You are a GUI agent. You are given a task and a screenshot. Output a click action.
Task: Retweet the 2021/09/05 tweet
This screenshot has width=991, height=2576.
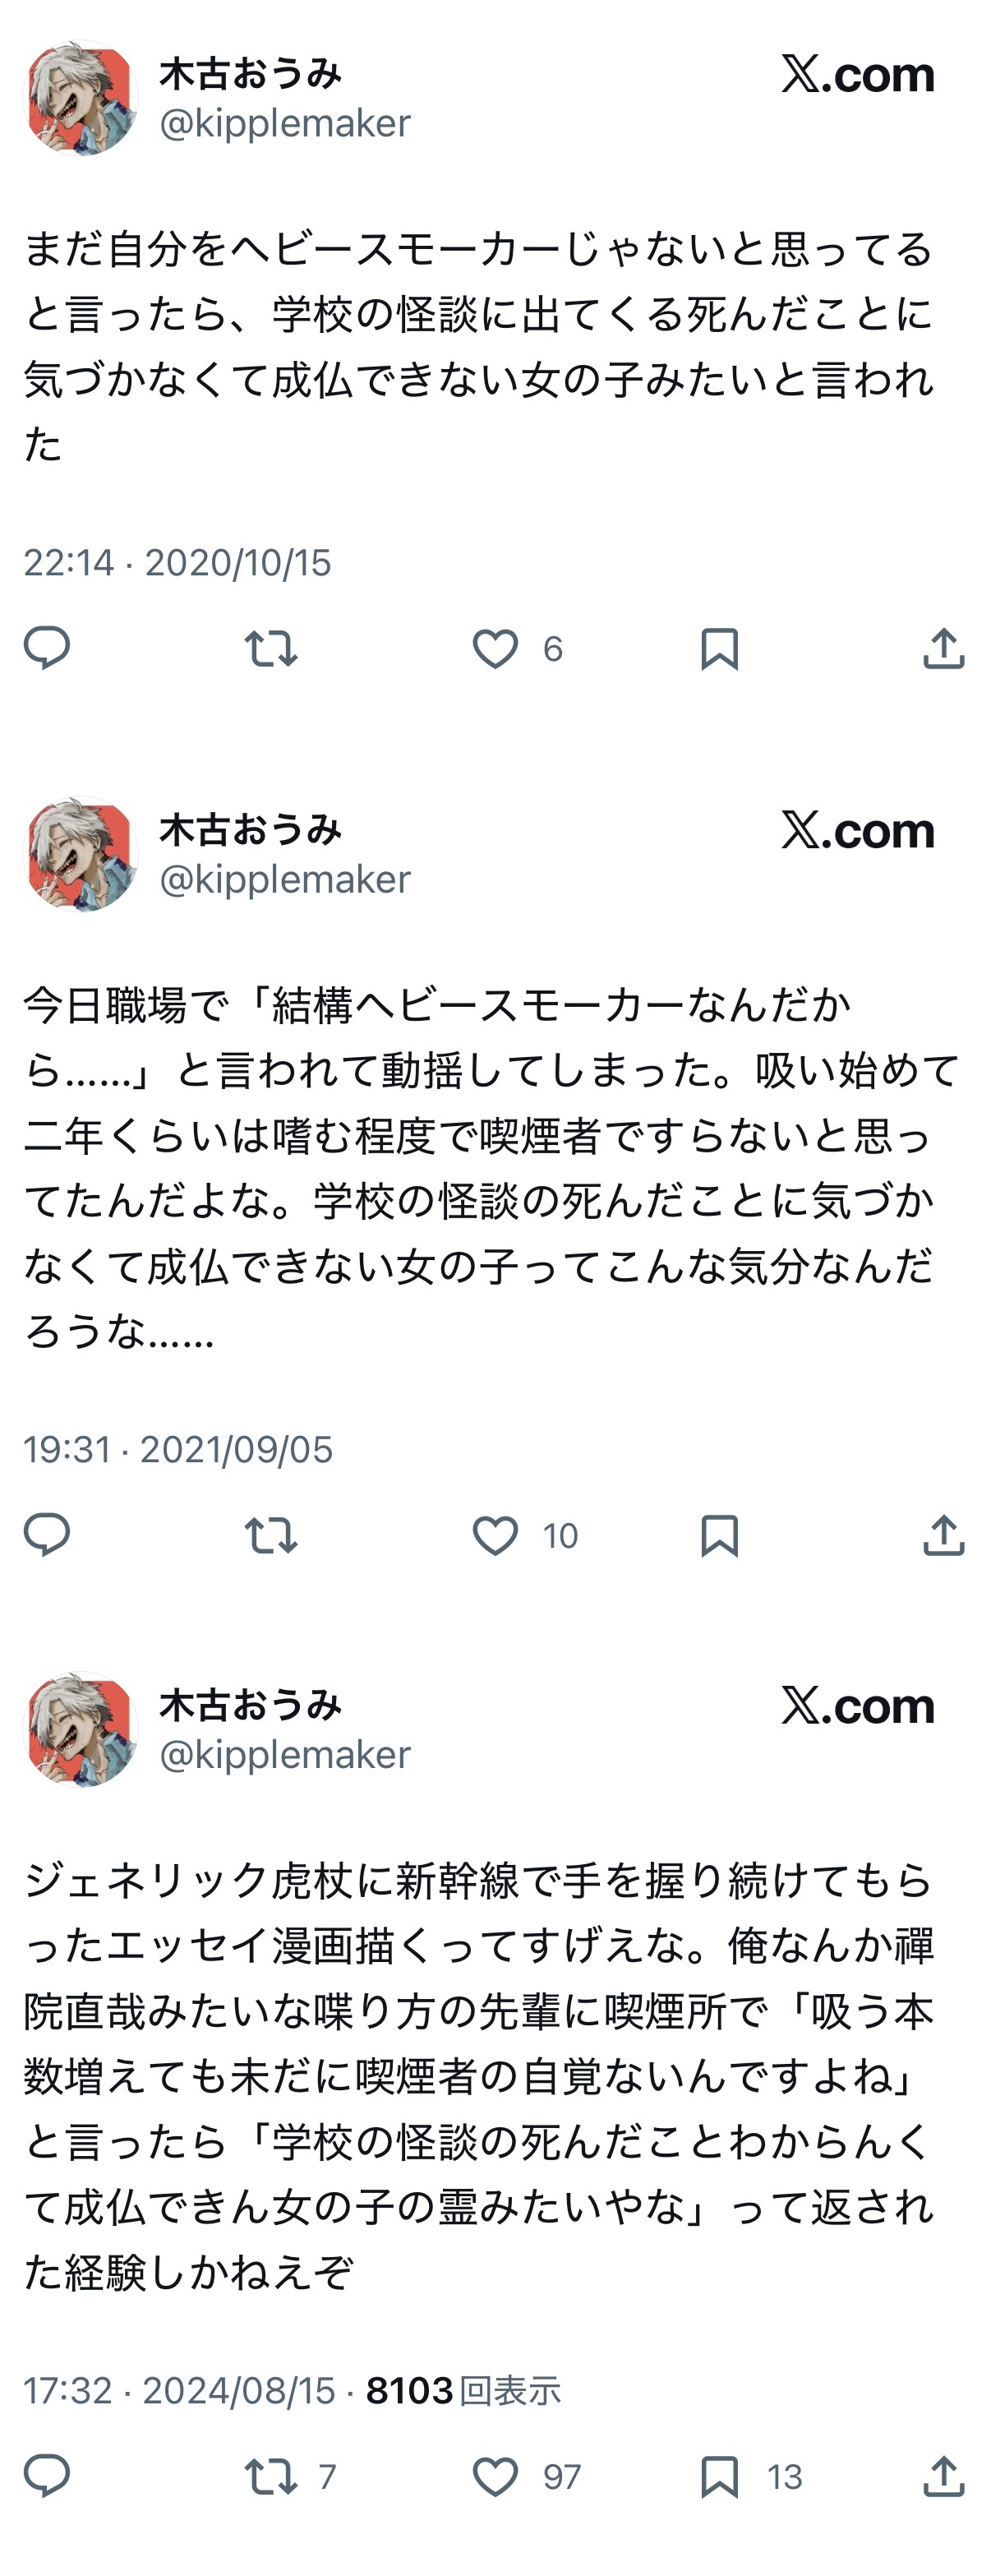coord(271,1535)
